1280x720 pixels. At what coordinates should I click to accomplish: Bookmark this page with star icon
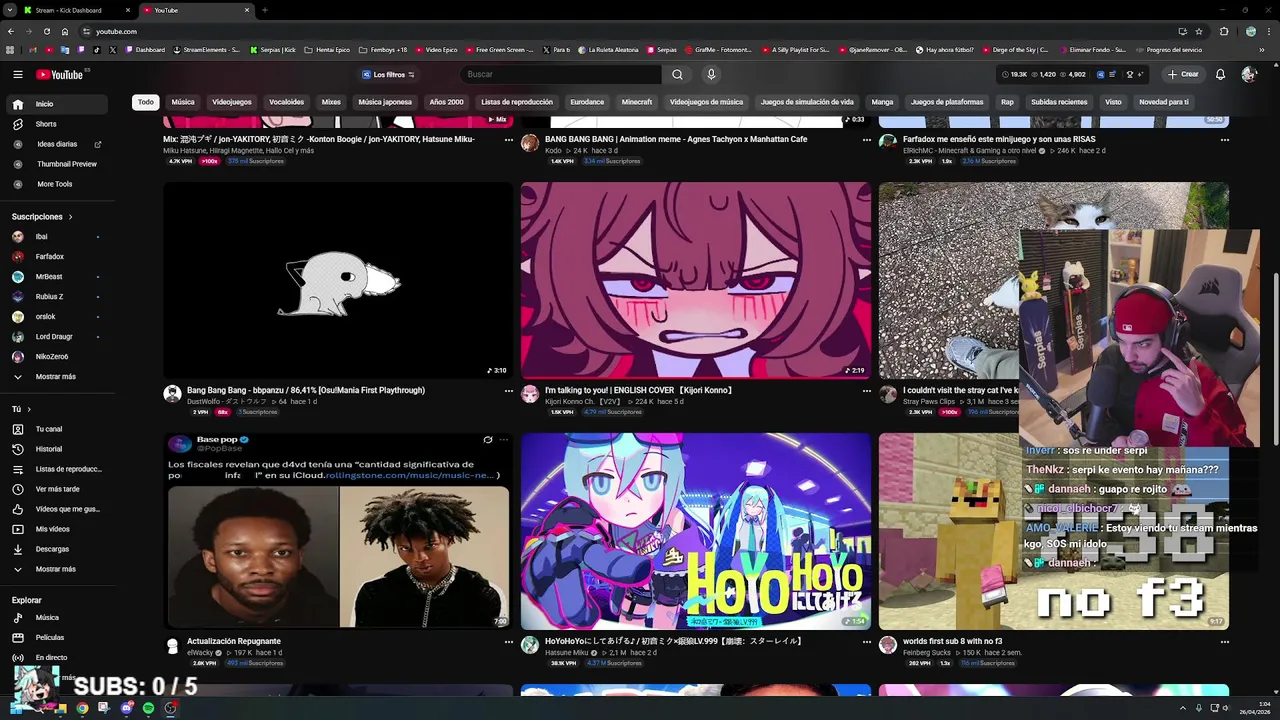click(1199, 31)
